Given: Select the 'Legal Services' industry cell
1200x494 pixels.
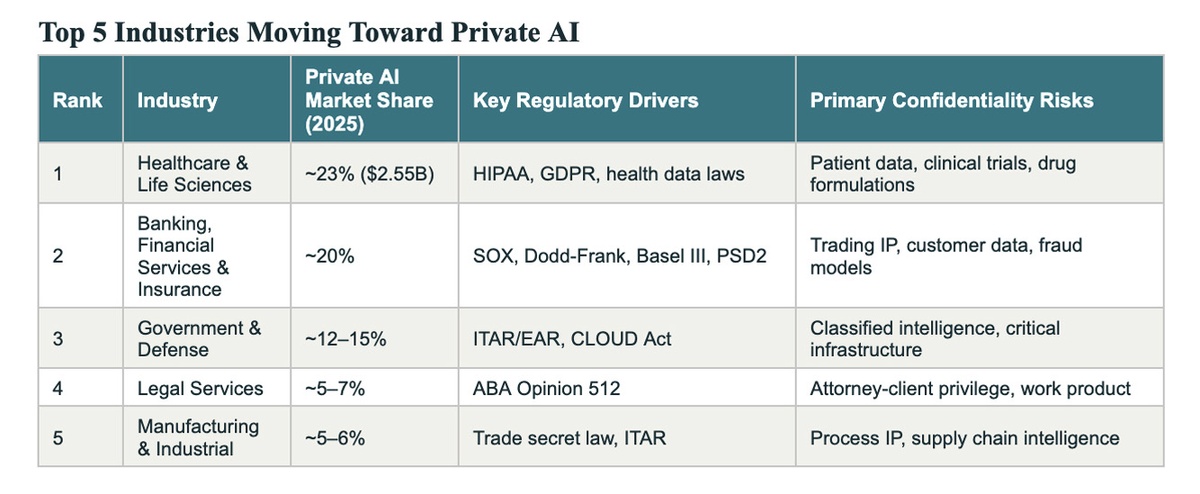Looking at the screenshot, I should point(200,389).
